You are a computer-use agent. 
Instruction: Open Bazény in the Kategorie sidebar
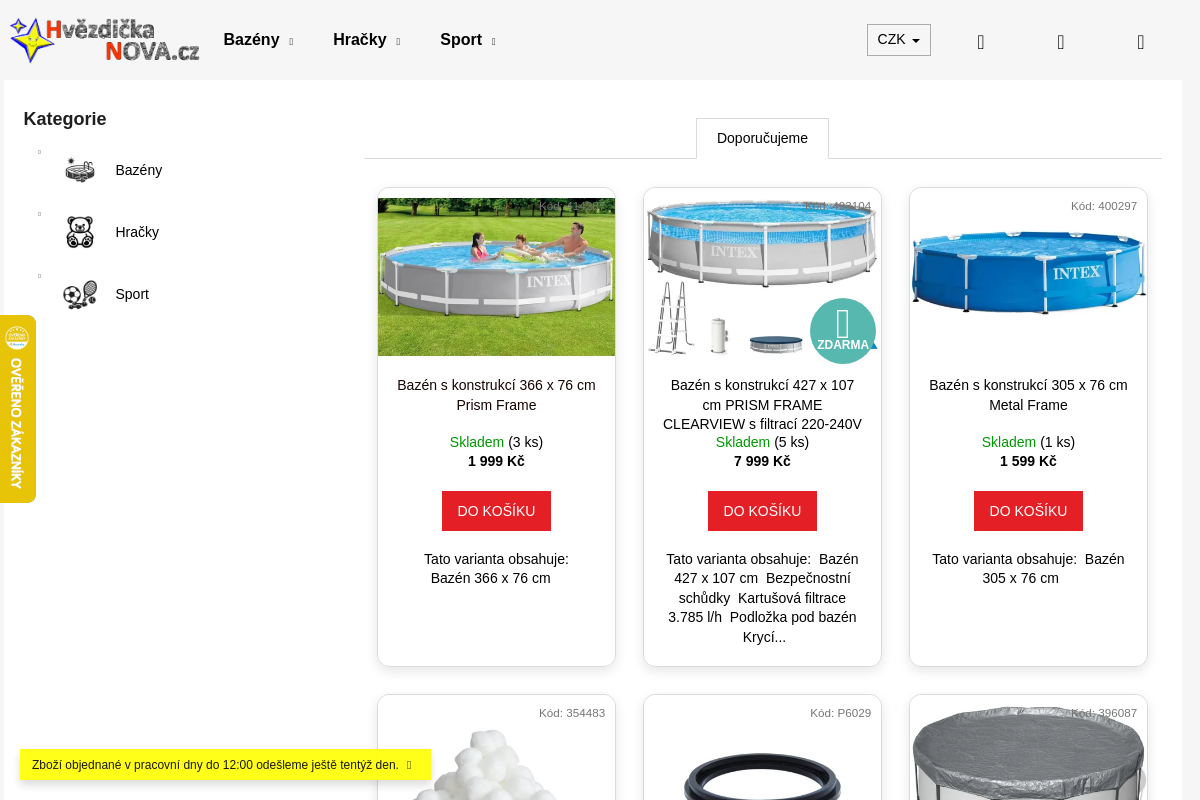[x=139, y=170]
